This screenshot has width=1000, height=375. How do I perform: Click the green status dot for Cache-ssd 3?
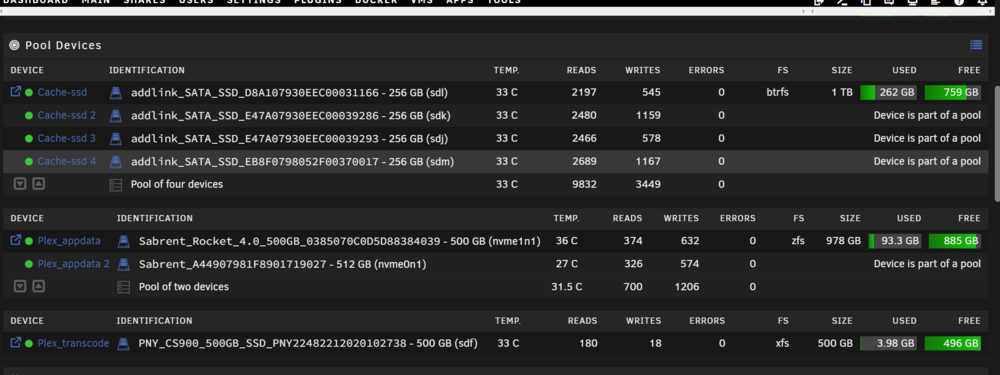29,138
